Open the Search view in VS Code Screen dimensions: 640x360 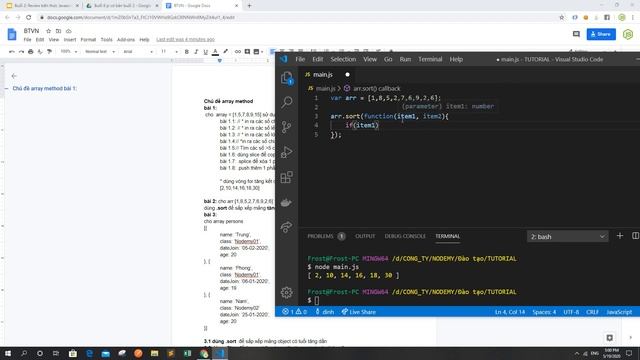point(287,102)
